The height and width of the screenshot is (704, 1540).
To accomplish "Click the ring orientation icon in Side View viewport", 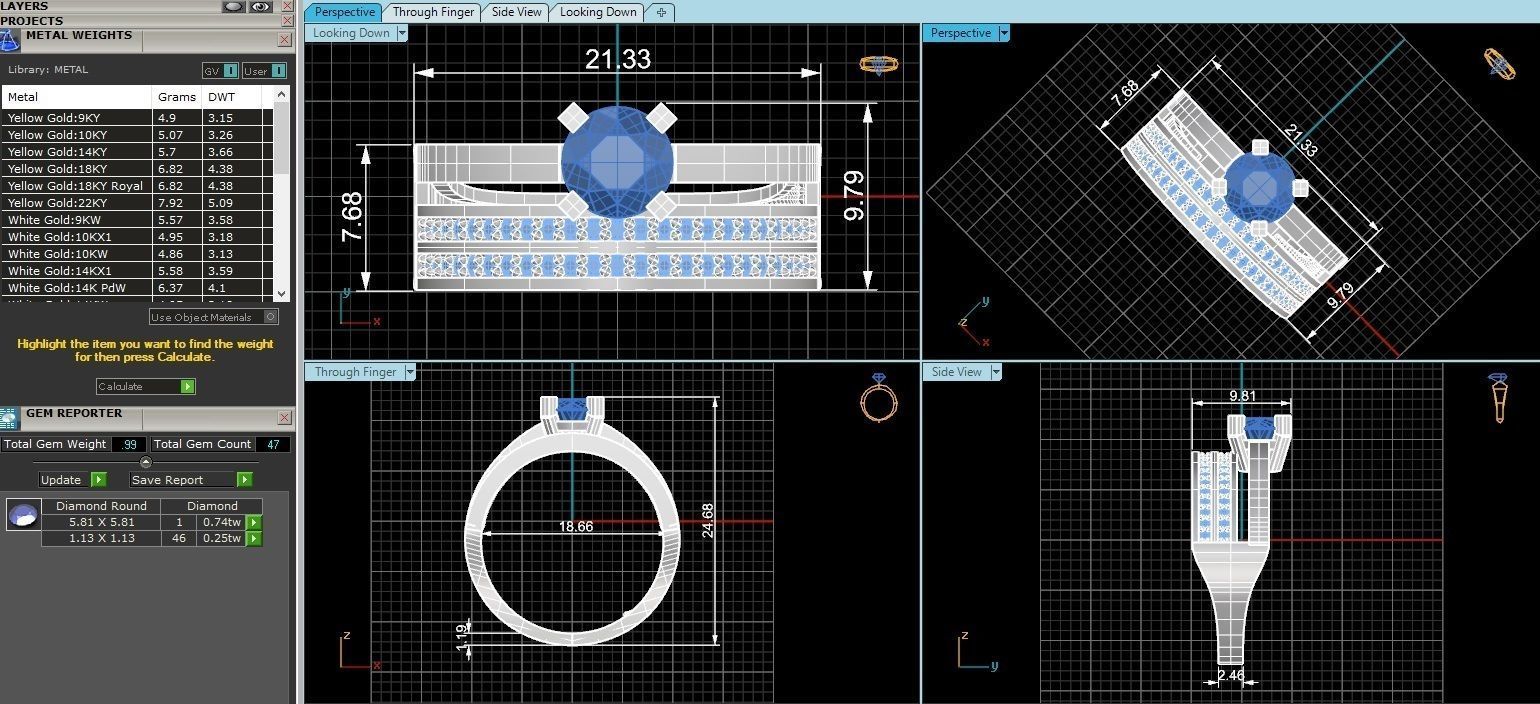I will click(1497, 398).
